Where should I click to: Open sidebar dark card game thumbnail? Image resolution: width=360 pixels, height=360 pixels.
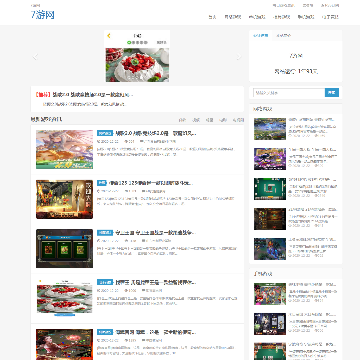tap(270, 324)
